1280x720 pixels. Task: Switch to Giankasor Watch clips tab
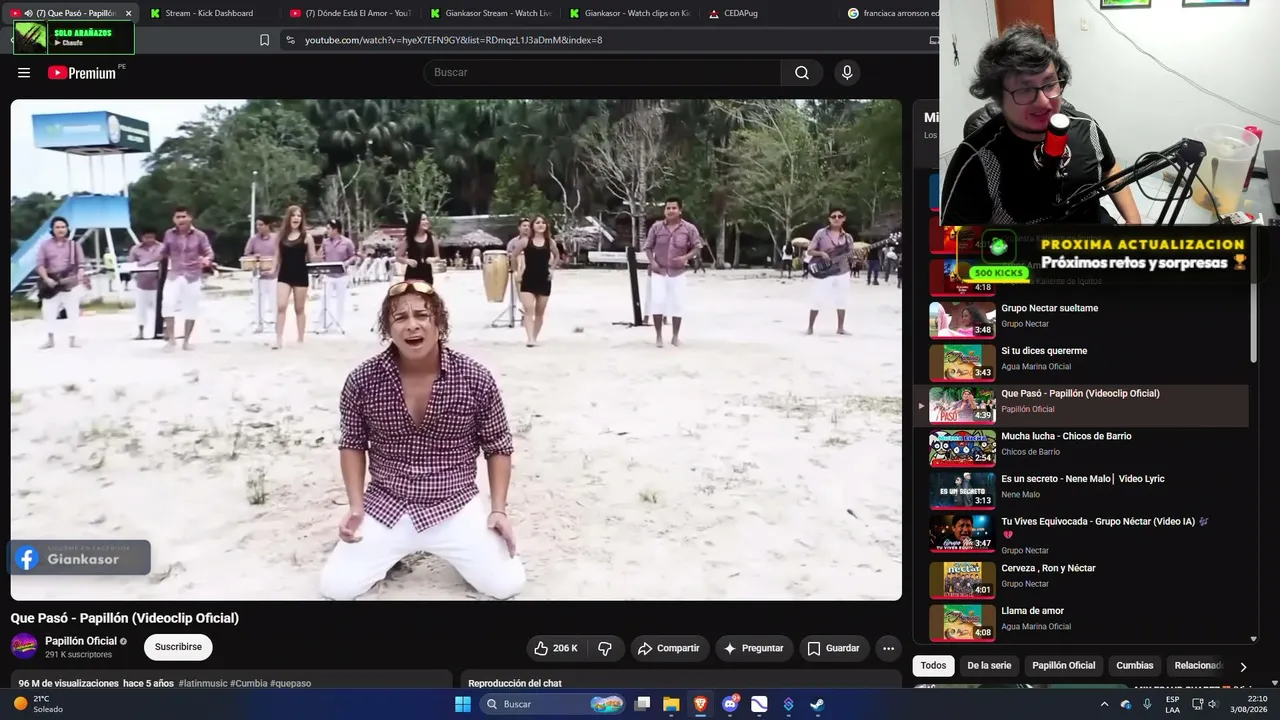(629, 13)
